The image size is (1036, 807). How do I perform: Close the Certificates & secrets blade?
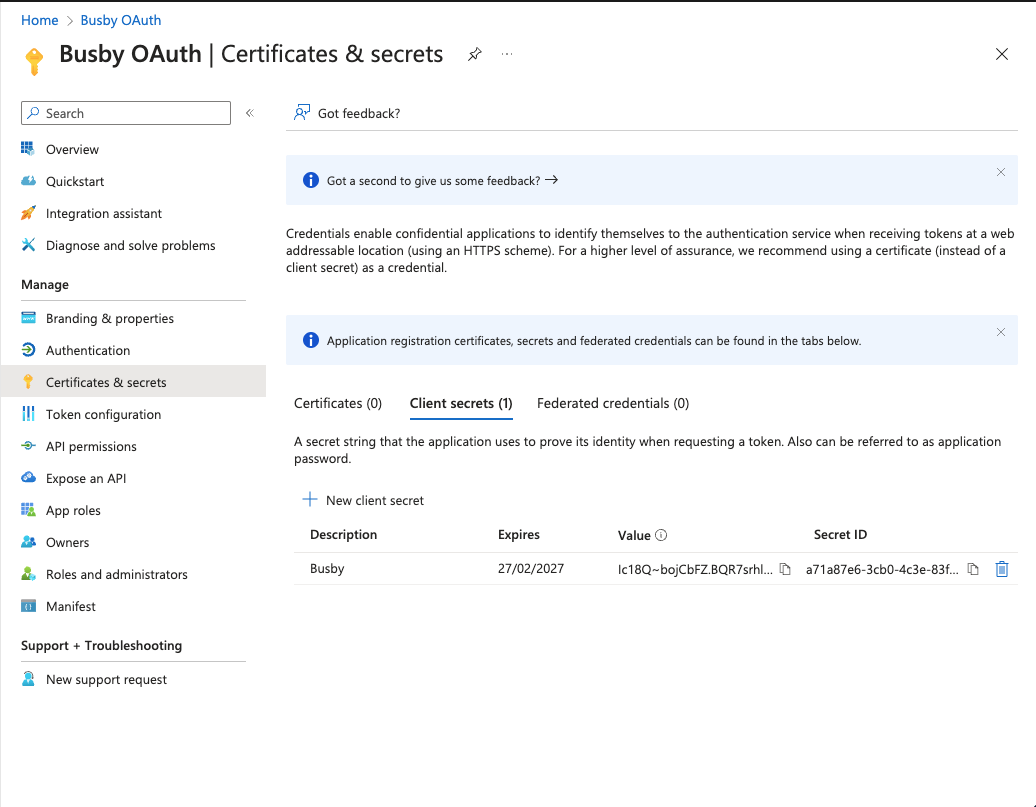[1002, 54]
